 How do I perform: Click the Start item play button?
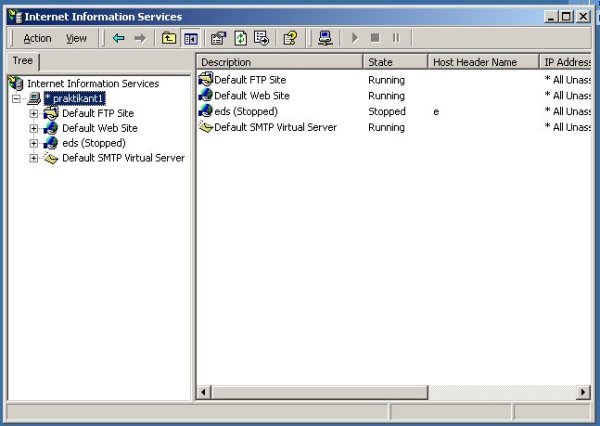coord(355,38)
